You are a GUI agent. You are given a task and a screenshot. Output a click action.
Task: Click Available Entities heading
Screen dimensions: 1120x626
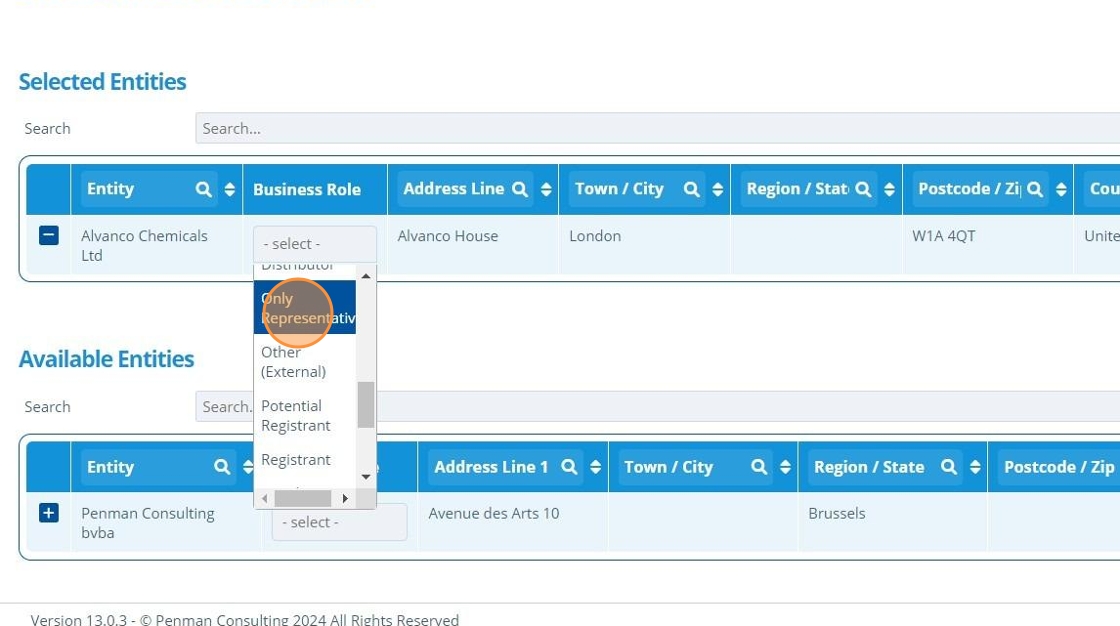106,359
